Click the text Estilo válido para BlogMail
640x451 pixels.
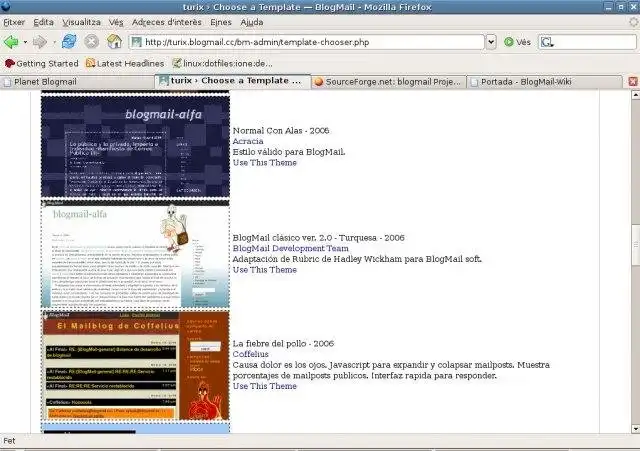[289, 152]
